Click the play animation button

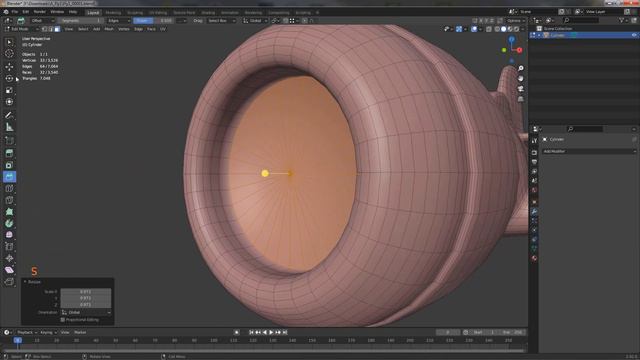click(271, 332)
